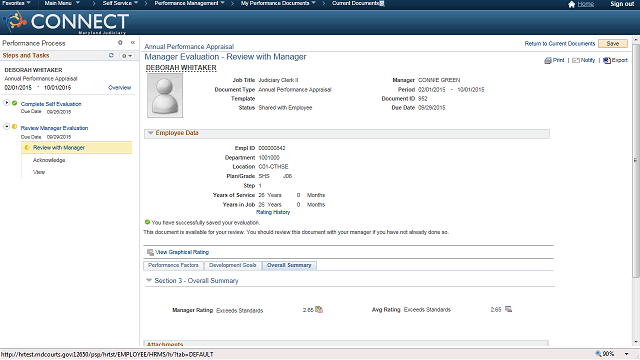Click the Home house icon
Viewport: 640px width, 360px height.
click(x=571, y=4)
